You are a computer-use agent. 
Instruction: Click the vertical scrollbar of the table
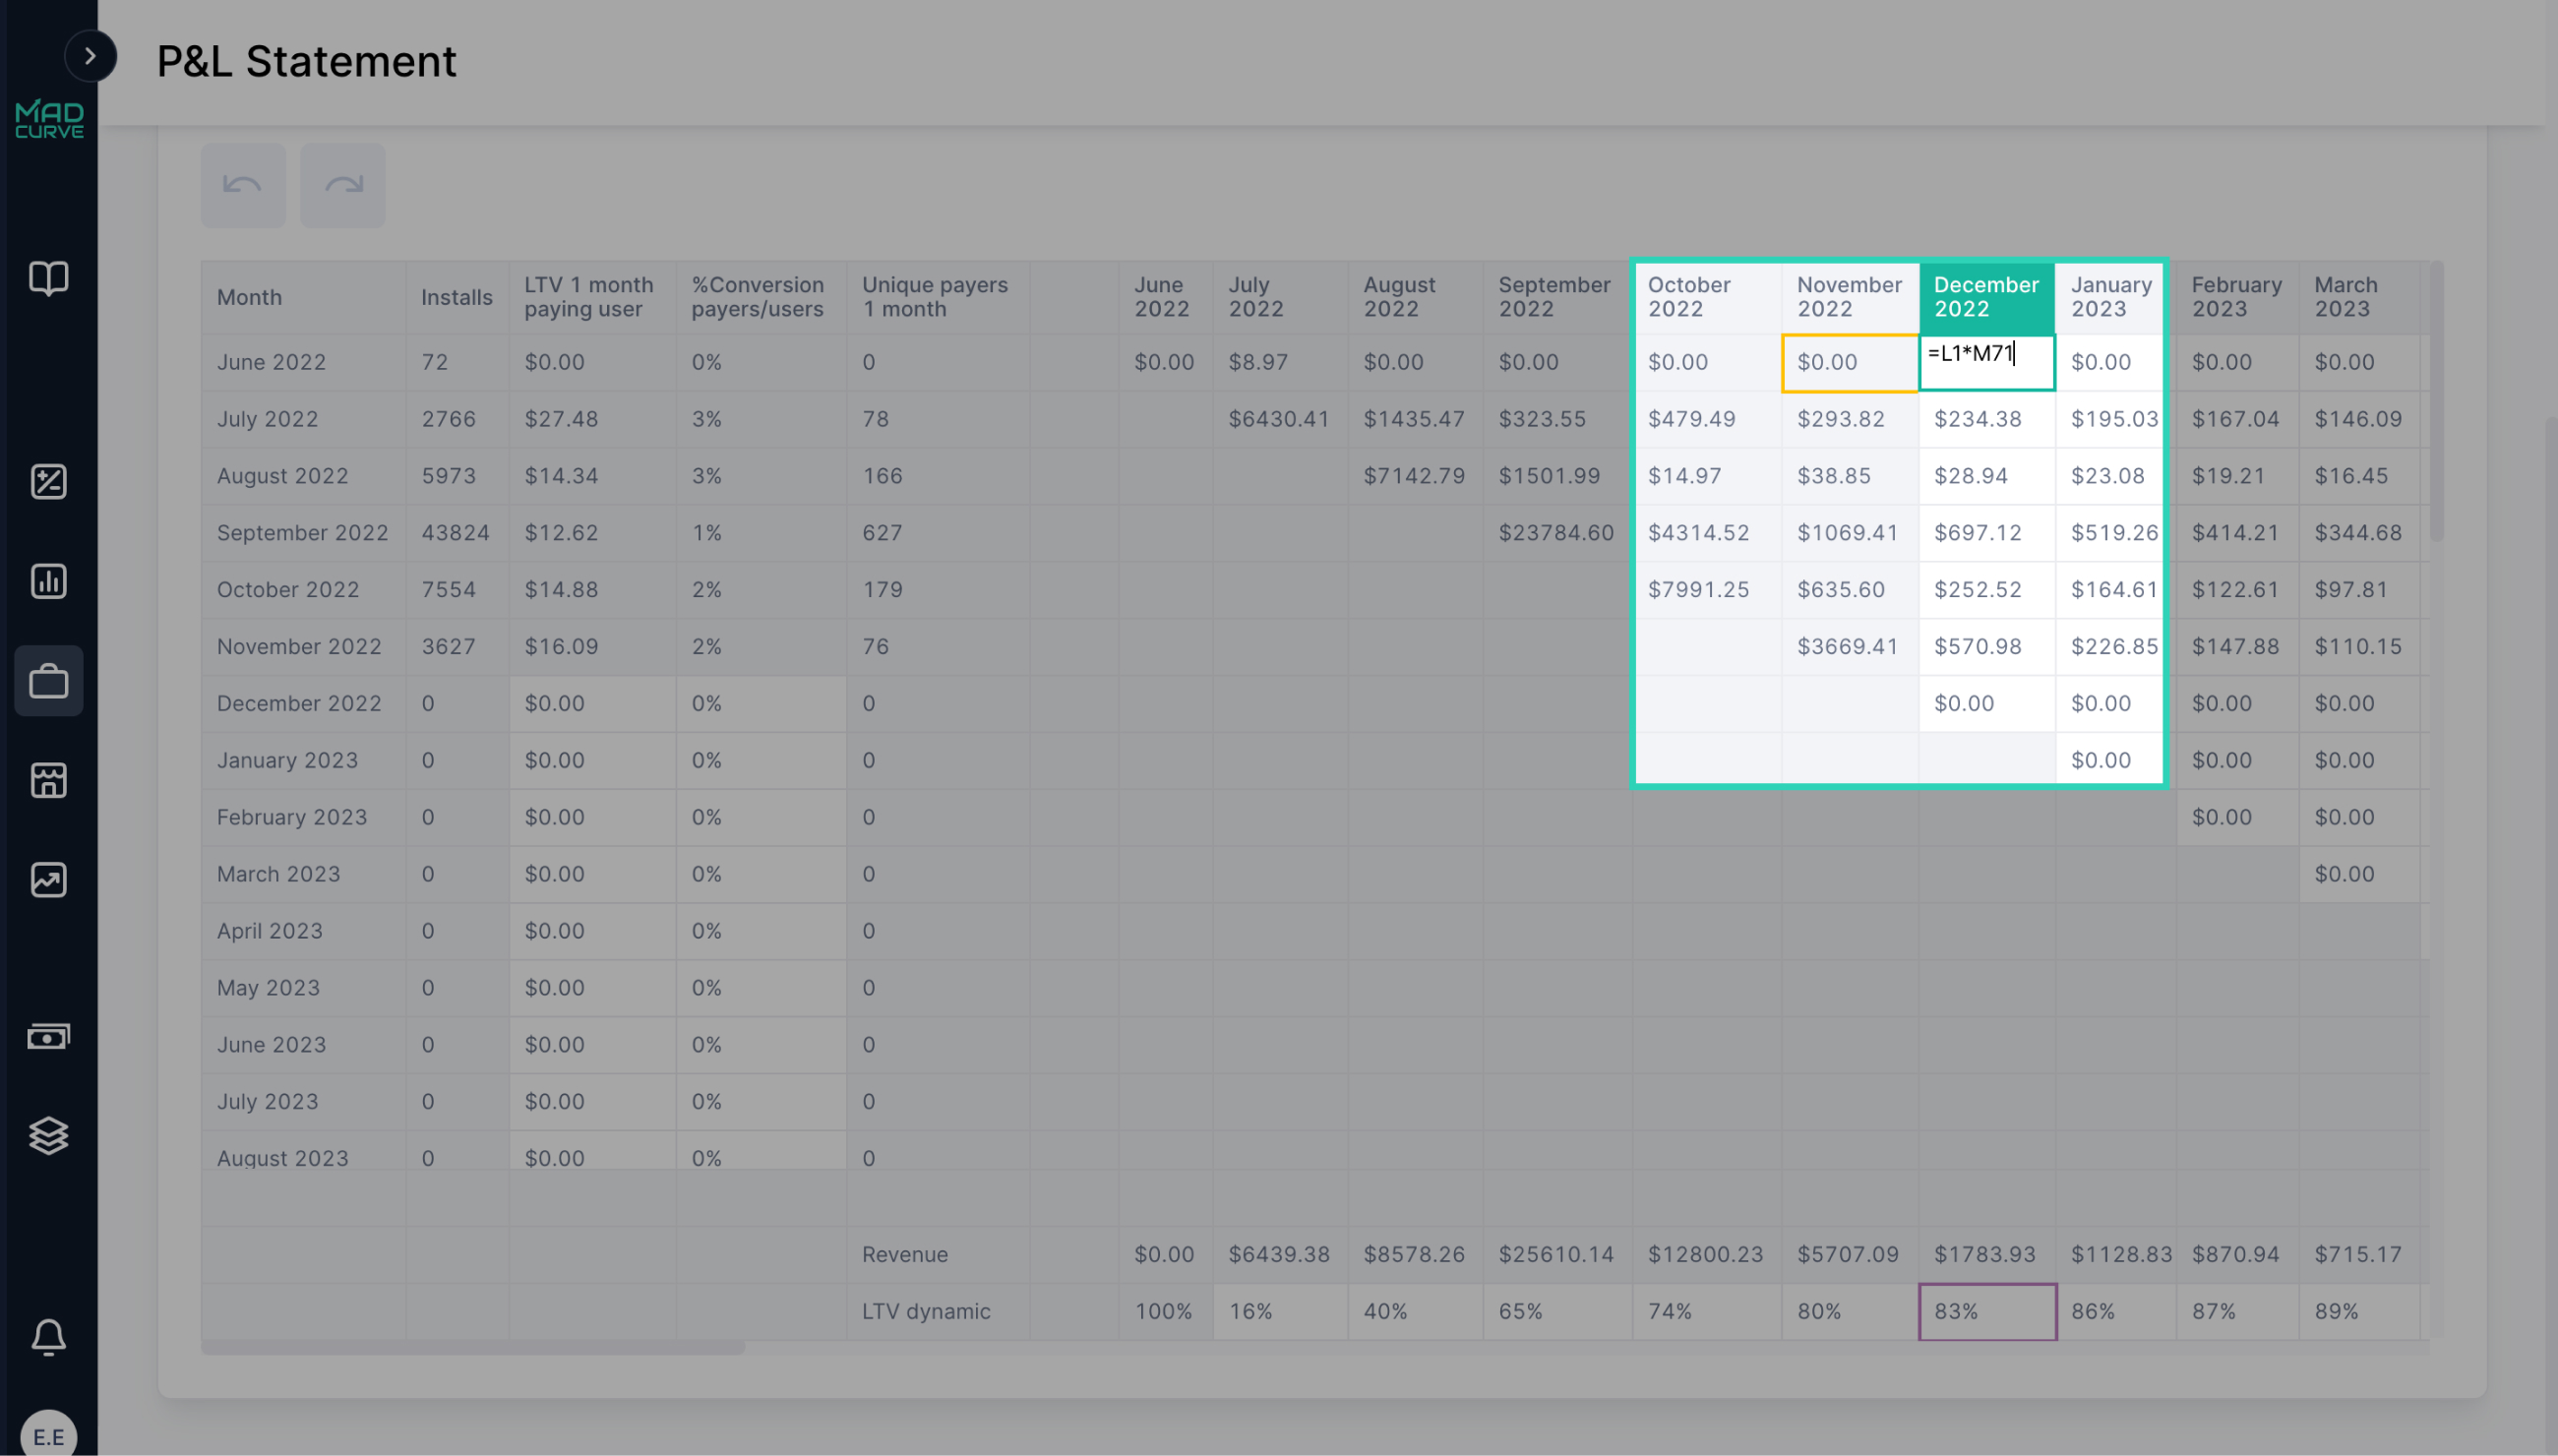[x=2436, y=400]
